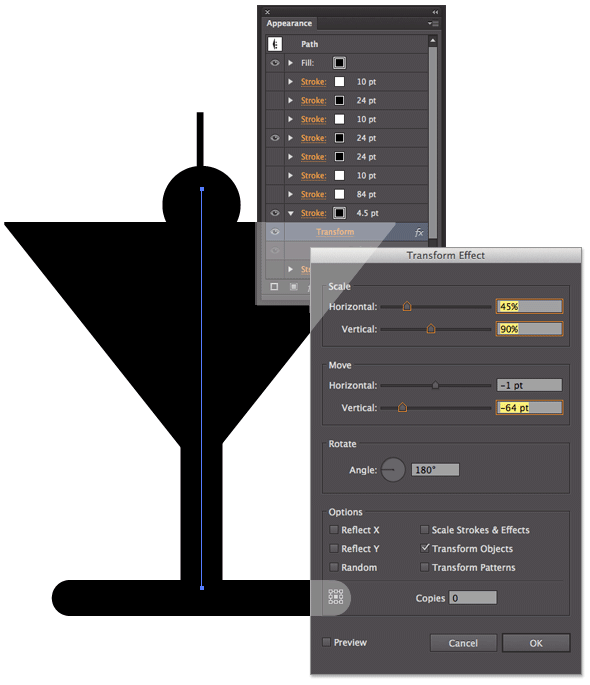
Task: Click the Rotate angle dial
Action: point(393,470)
